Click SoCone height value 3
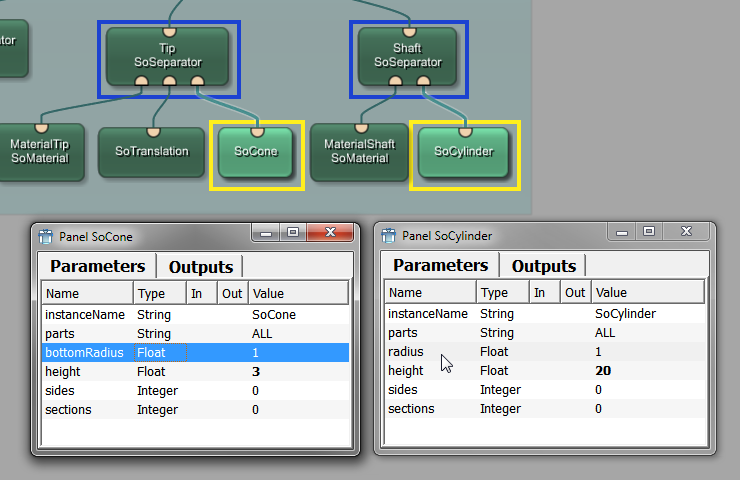 point(255,371)
